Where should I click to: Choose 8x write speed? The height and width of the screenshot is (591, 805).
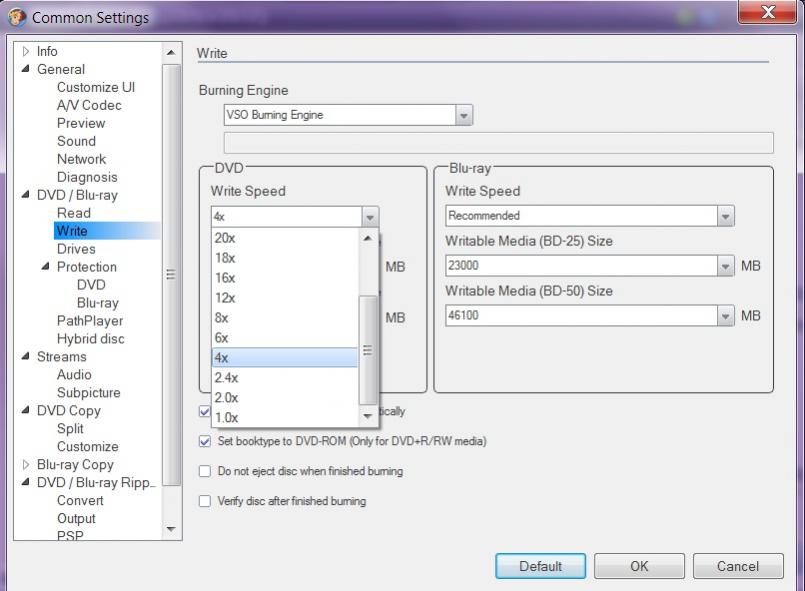coord(284,318)
